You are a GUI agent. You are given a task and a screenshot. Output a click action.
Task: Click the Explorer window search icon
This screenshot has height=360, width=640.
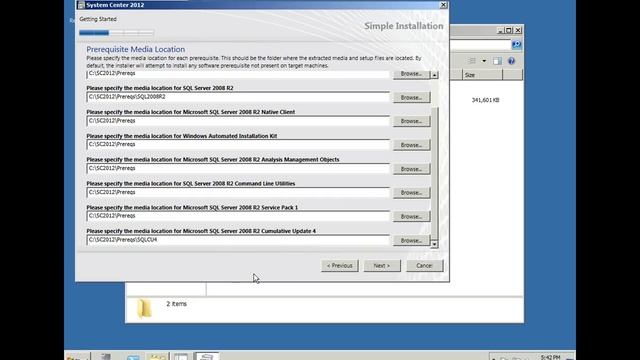(x=516, y=44)
